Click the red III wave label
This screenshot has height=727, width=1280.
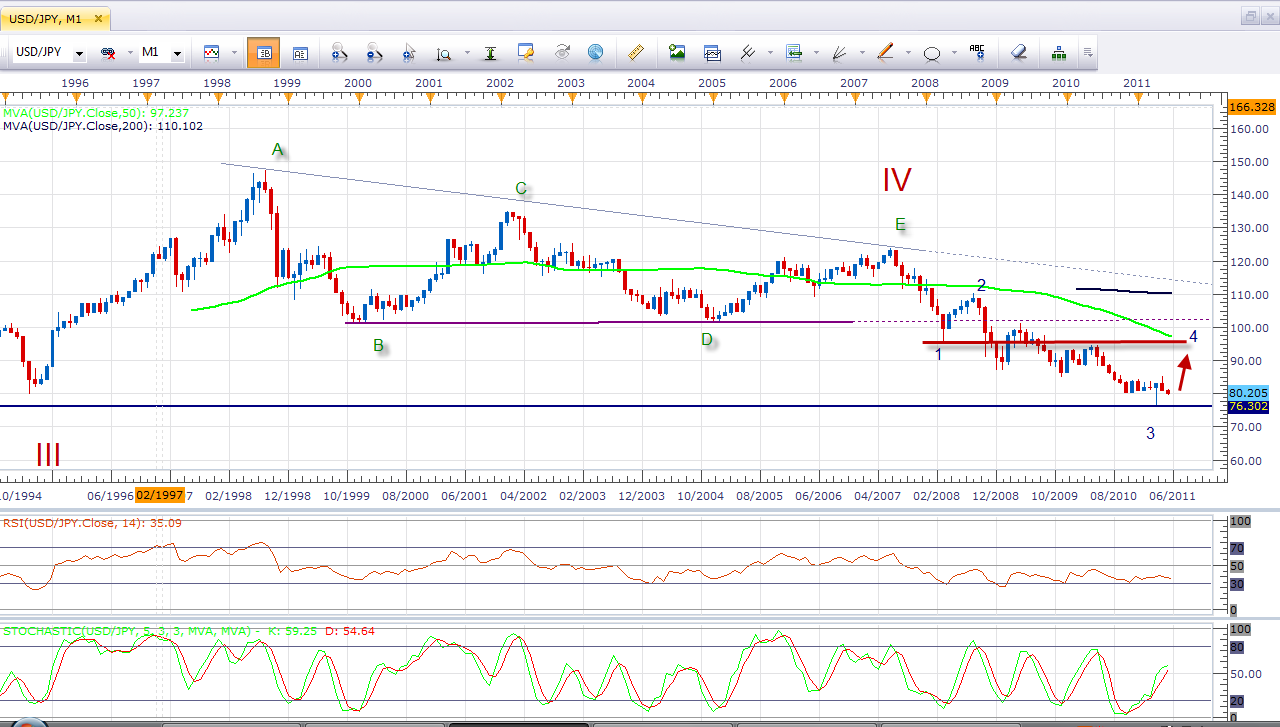(x=49, y=455)
